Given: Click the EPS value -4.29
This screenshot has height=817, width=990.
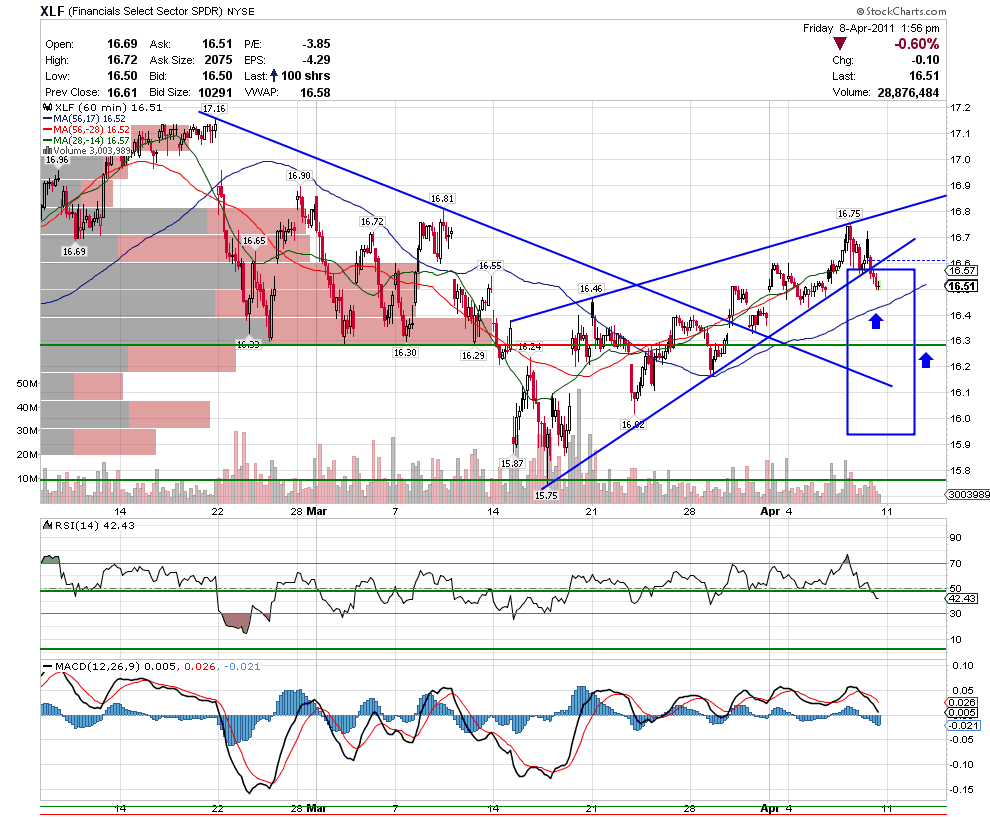Looking at the screenshot, I should coord(316,60).
